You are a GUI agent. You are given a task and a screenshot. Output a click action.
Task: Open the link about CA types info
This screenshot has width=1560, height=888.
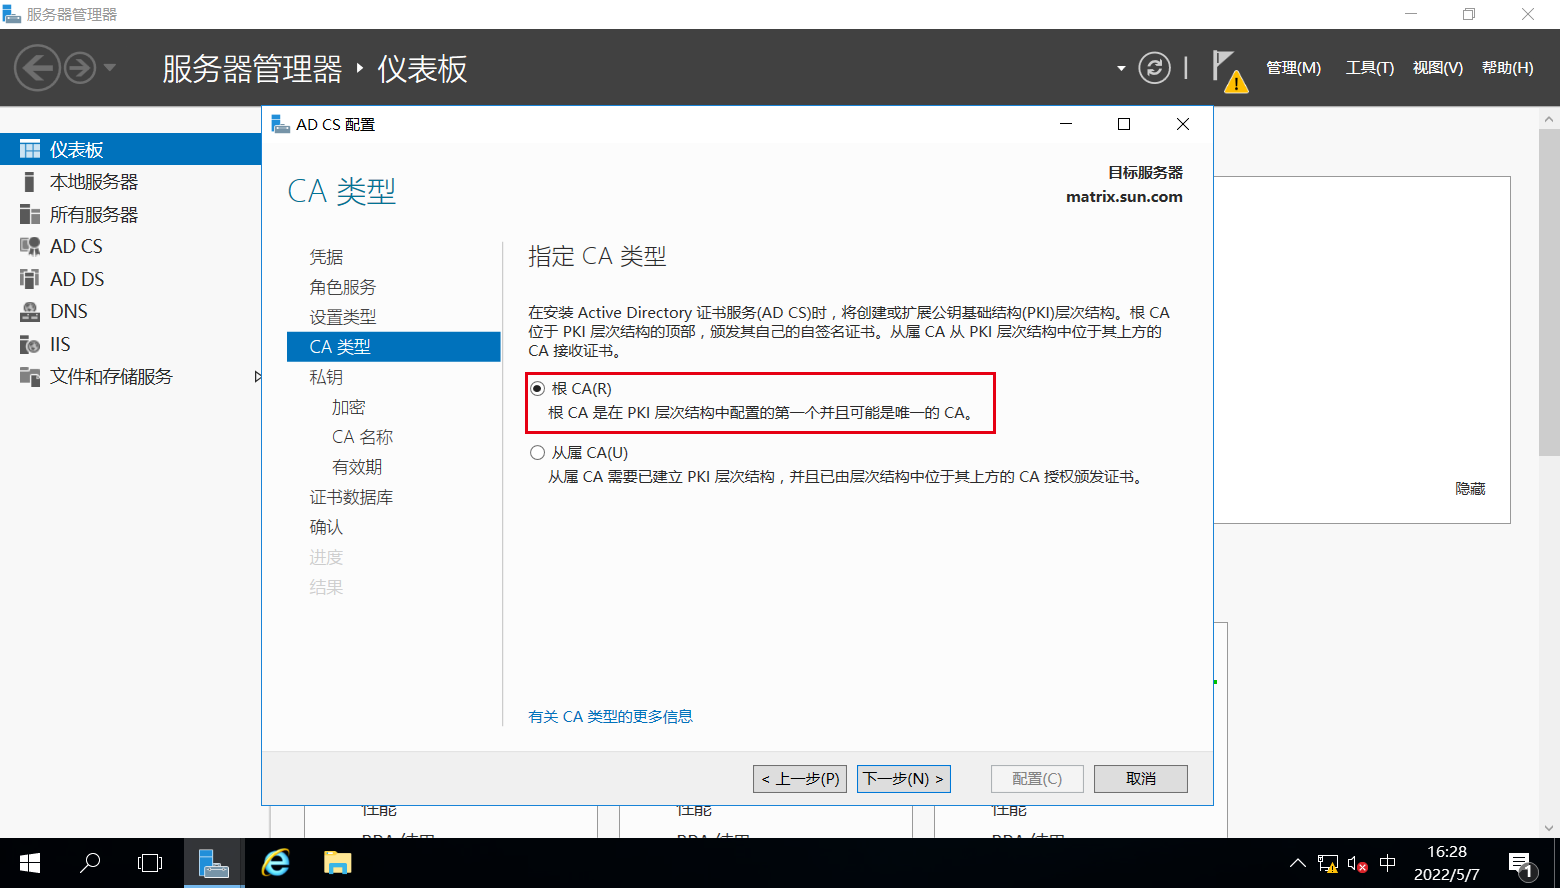pyautogui.click(x=610, y=716)
